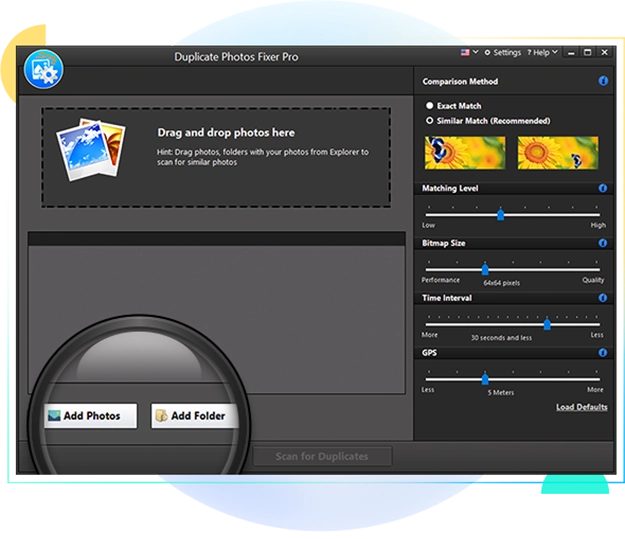The height and width of the screenshot is (539, 625).
Task: Click the 'Performance' bitmap size label
Action: [440, 280]
